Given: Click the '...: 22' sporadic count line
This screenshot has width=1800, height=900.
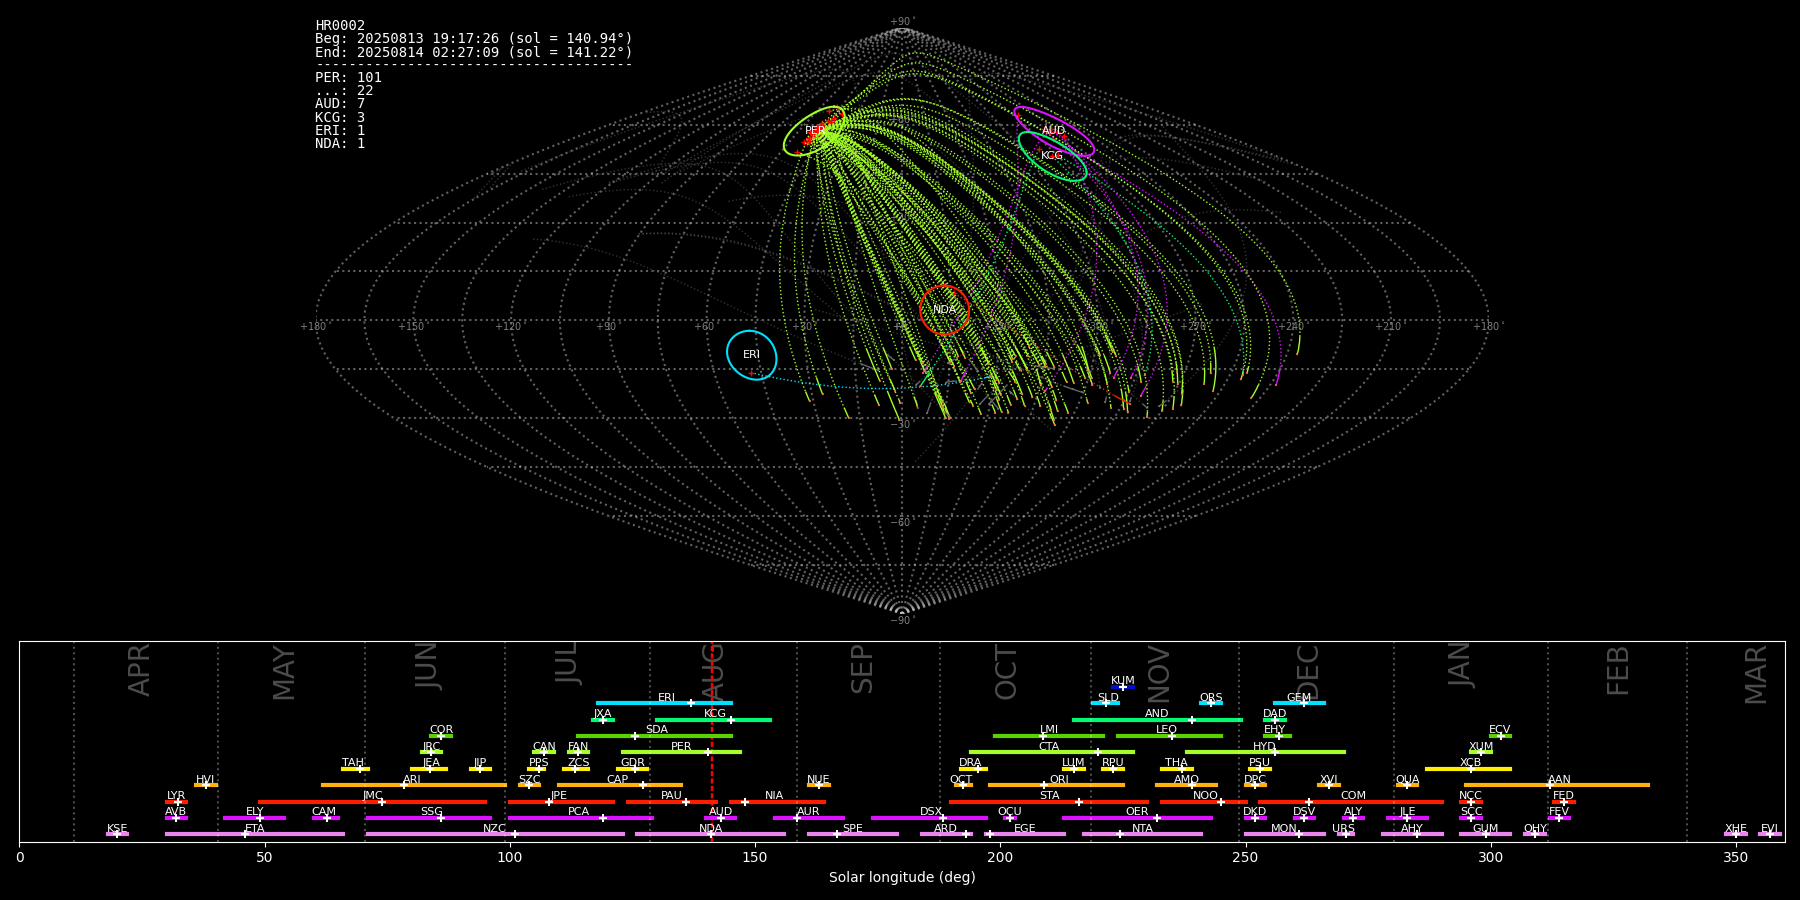Looking at the screenshot, I should [344, 91].
